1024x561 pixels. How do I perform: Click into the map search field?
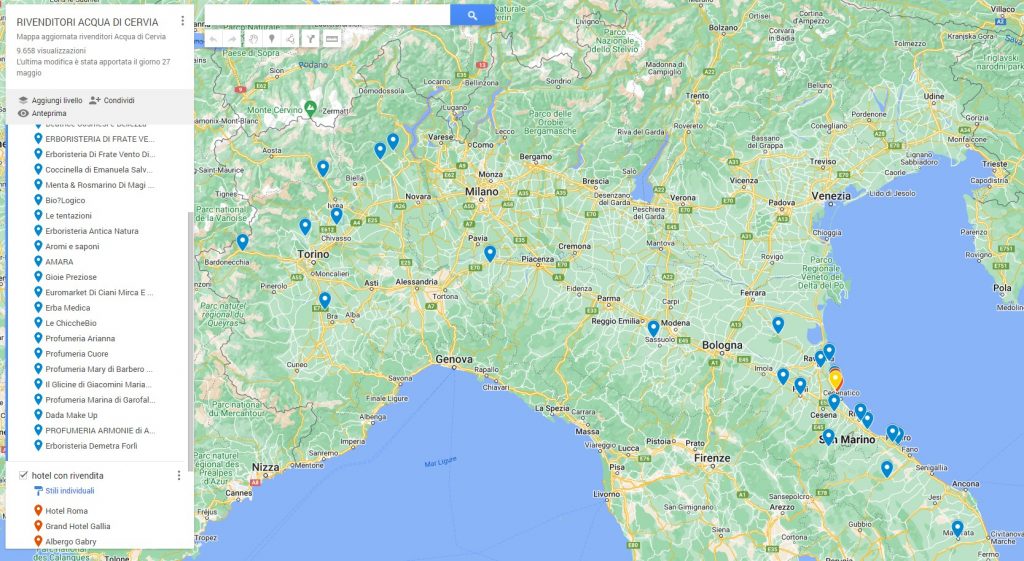pos(327,15)
